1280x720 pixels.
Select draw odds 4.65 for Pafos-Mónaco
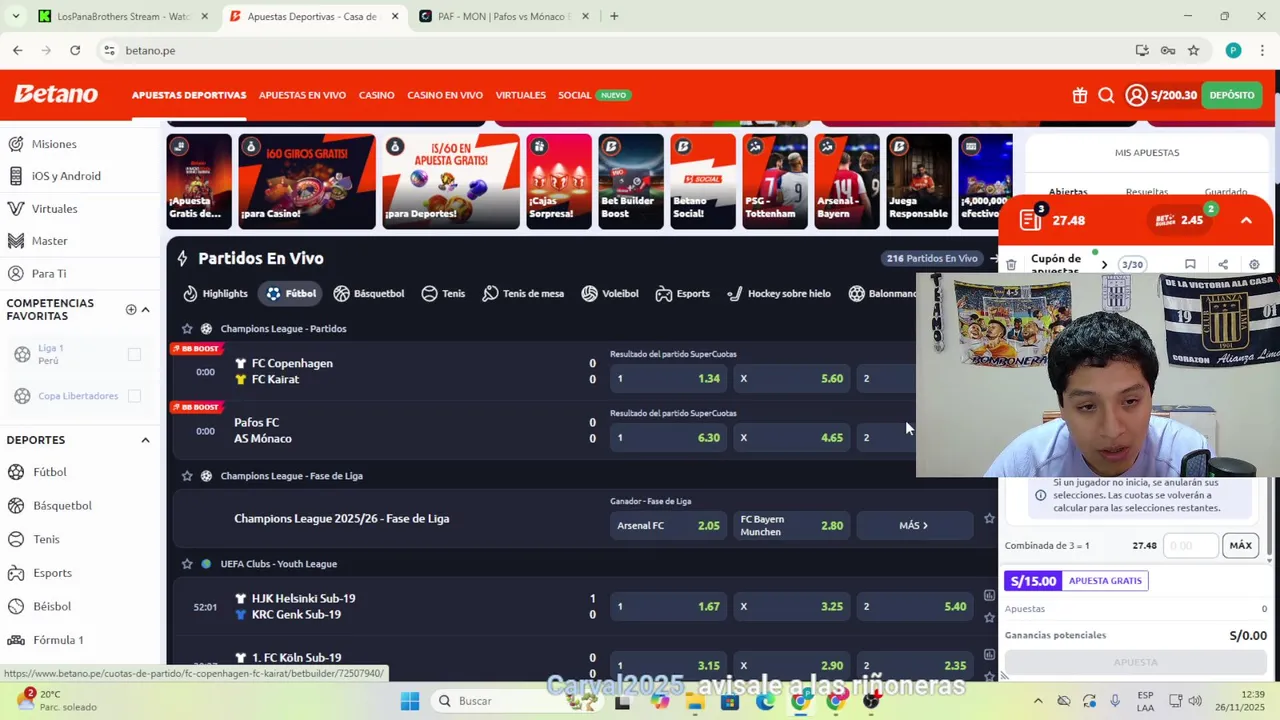pyautogui.click(x=791, y=438)
